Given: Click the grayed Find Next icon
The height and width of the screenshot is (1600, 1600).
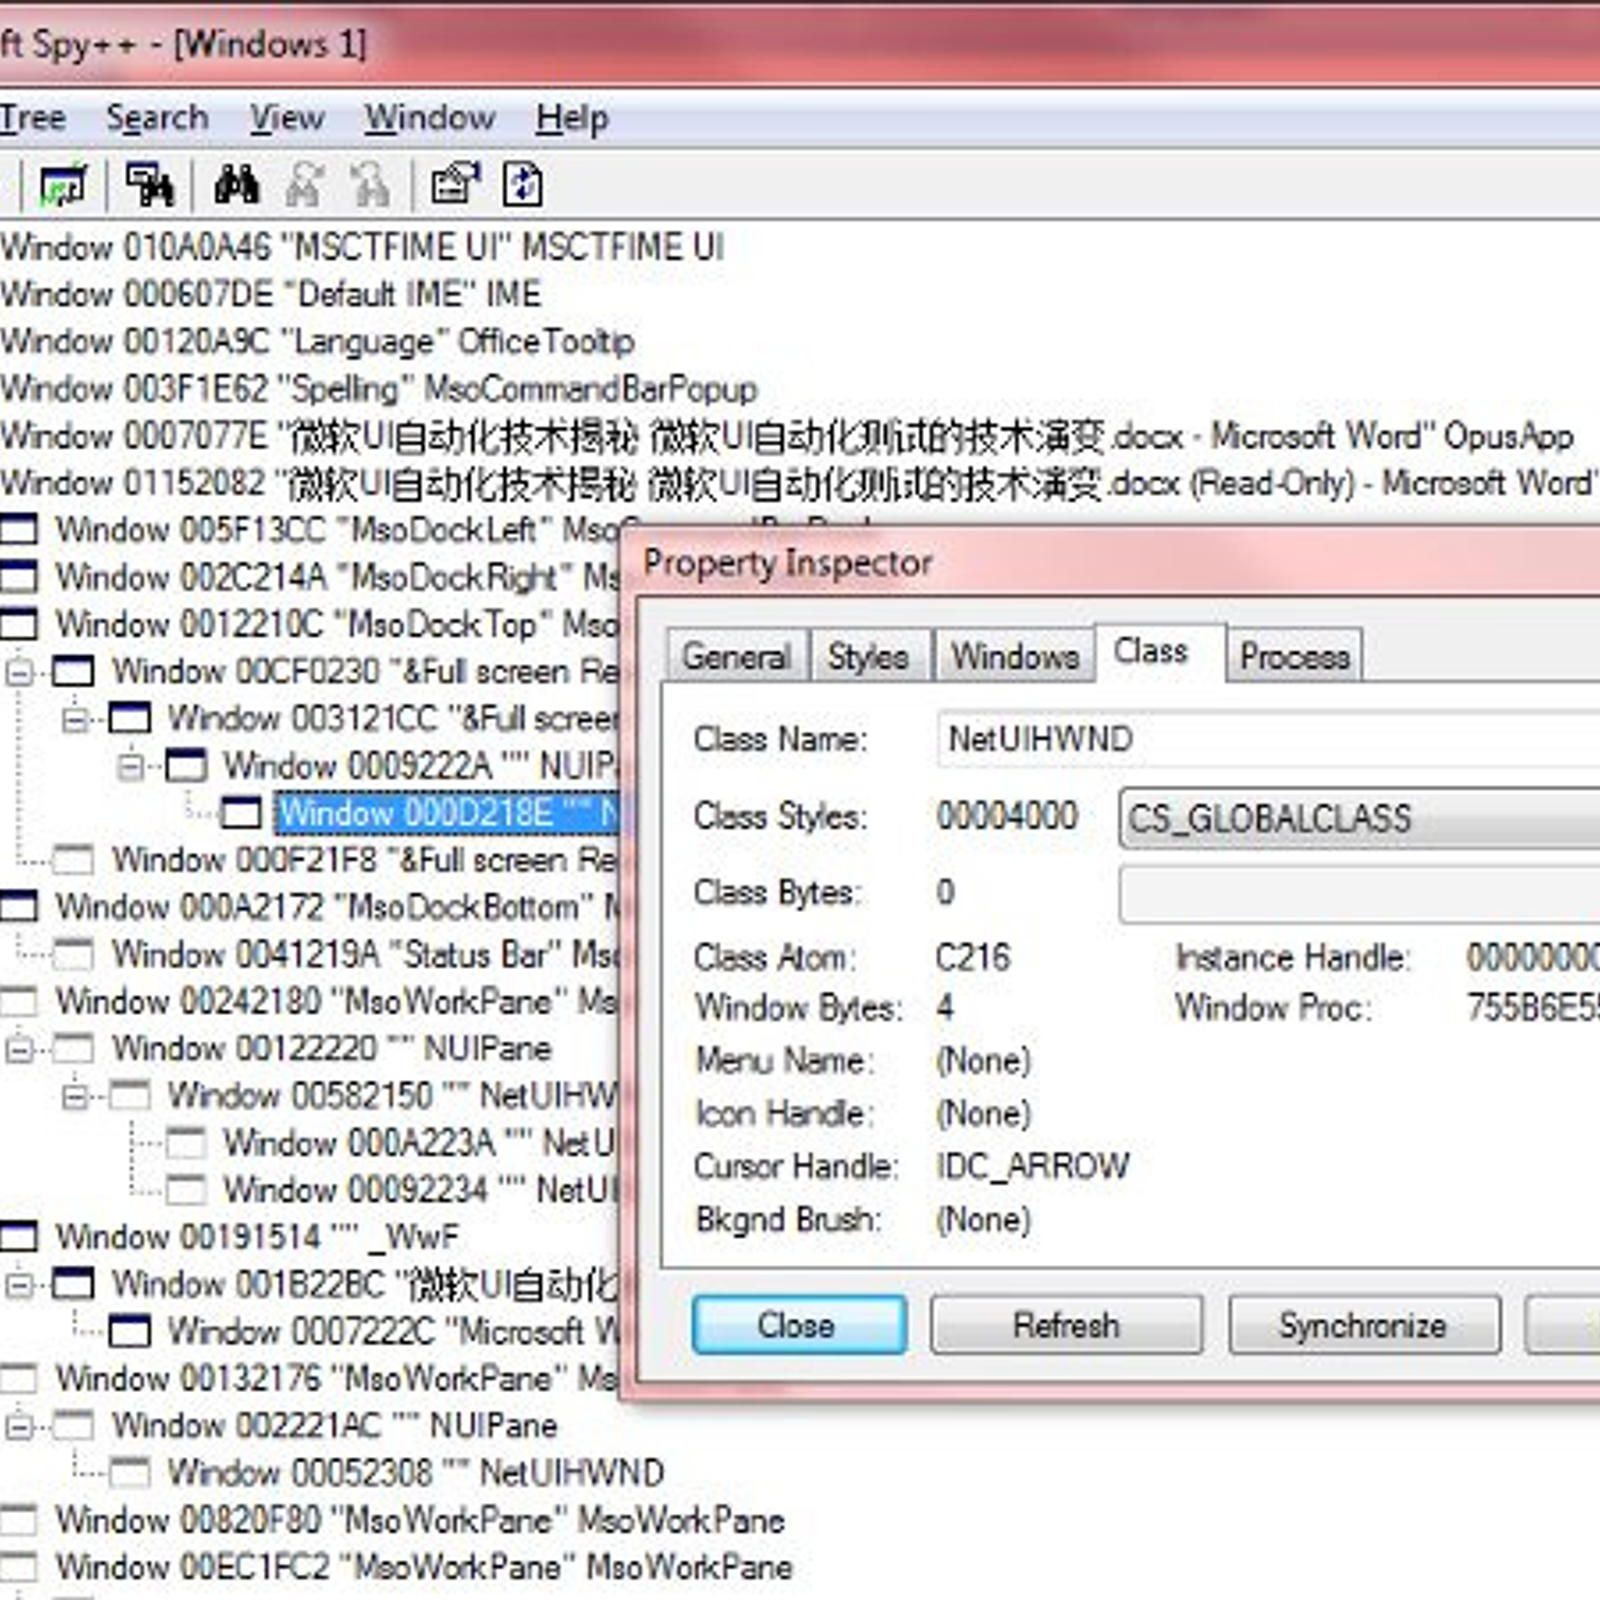Looking at the screenshot, I should click(304, 186).
